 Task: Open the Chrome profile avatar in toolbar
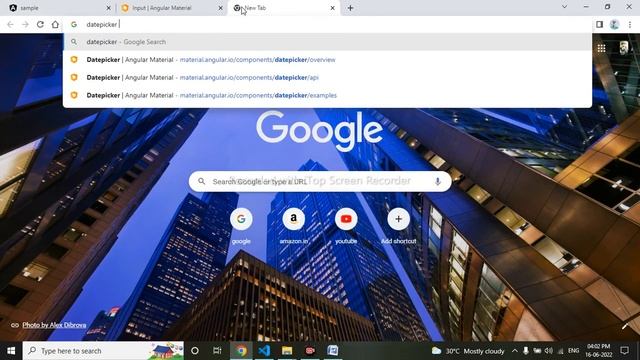coord(614,24)
